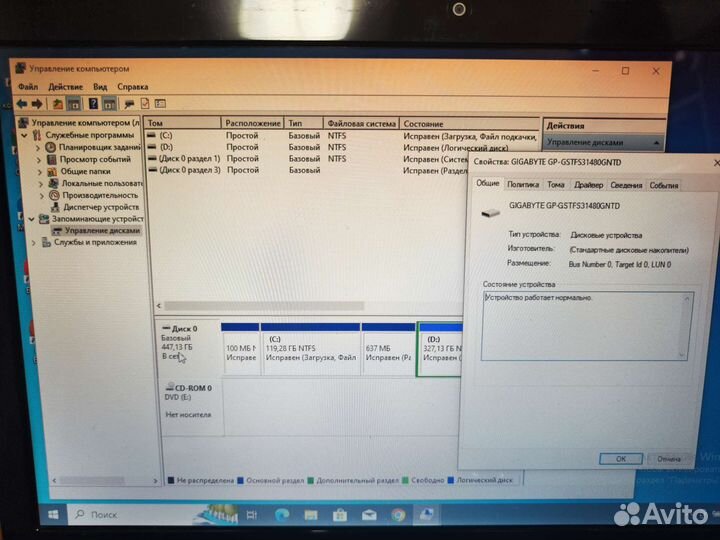Expand the Общие папки node
Viewport: 720px width, 540px height.
[40, 172]
